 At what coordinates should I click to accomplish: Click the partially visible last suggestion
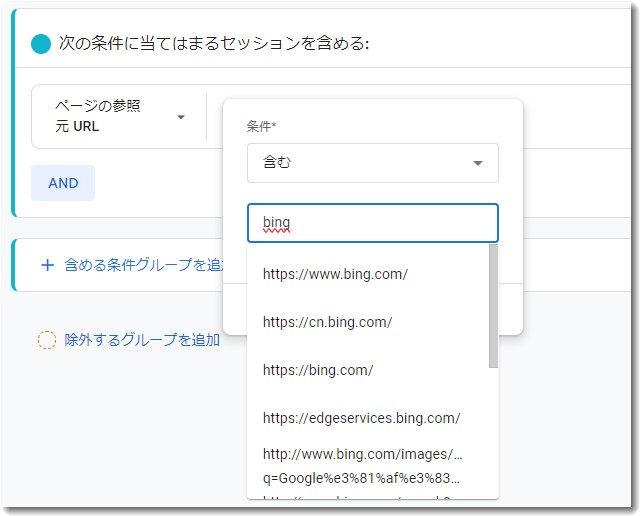360,494
